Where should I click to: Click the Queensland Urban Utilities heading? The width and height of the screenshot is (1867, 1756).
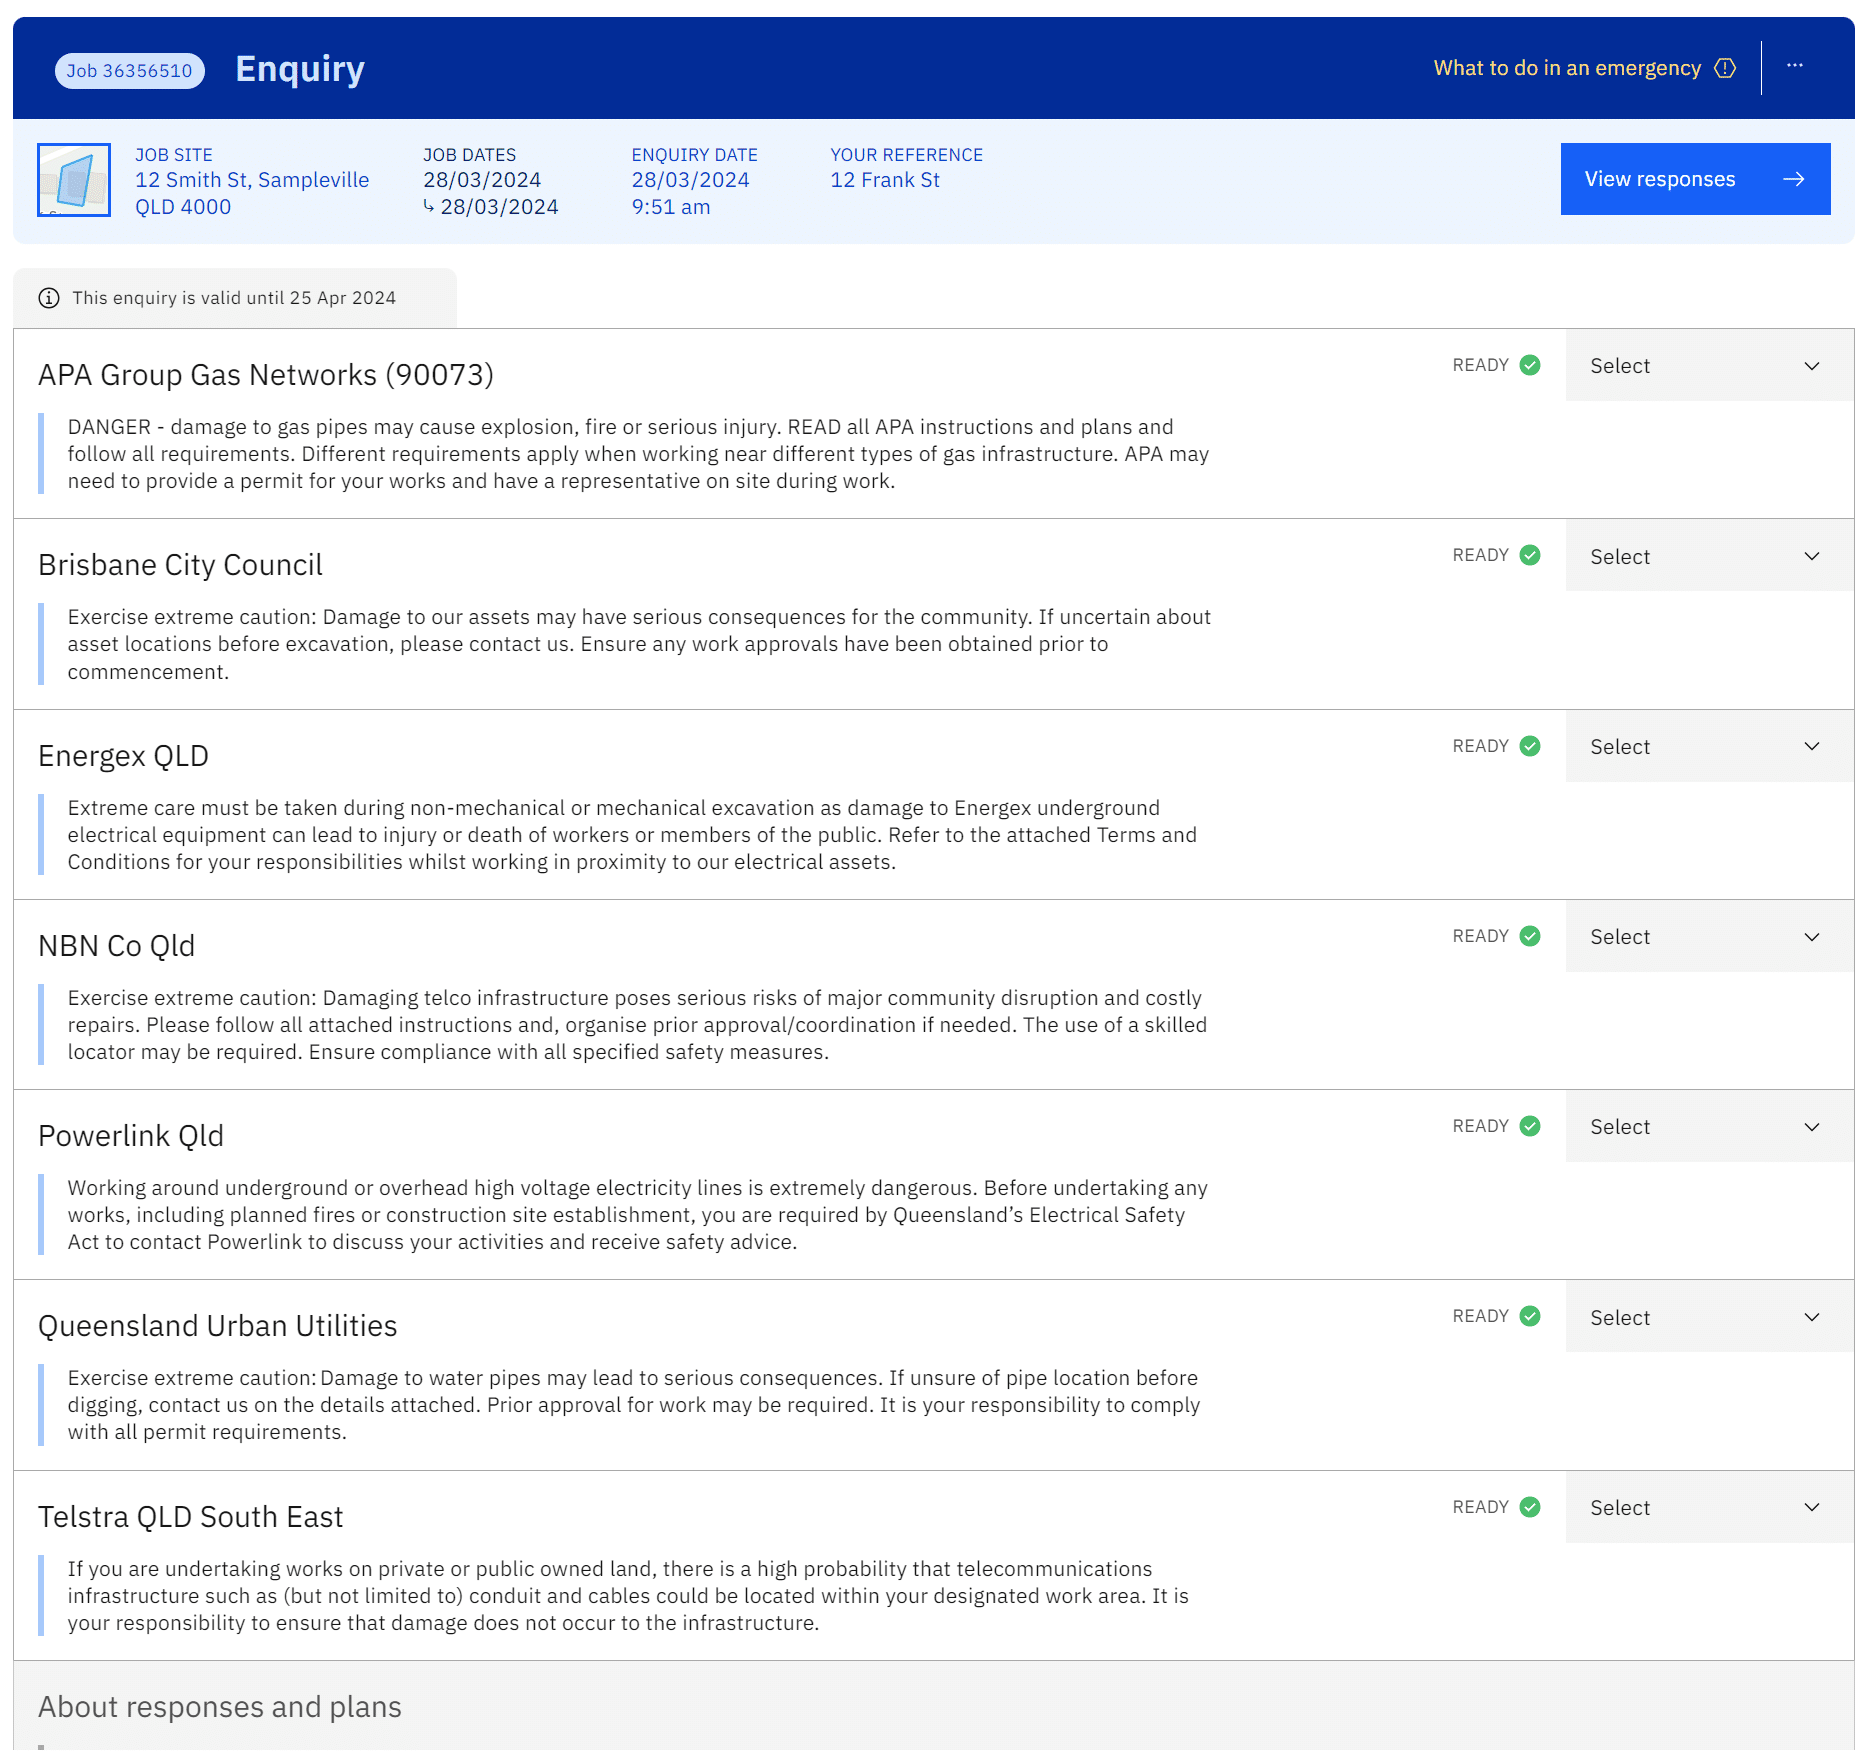[x=218, y=1326]
